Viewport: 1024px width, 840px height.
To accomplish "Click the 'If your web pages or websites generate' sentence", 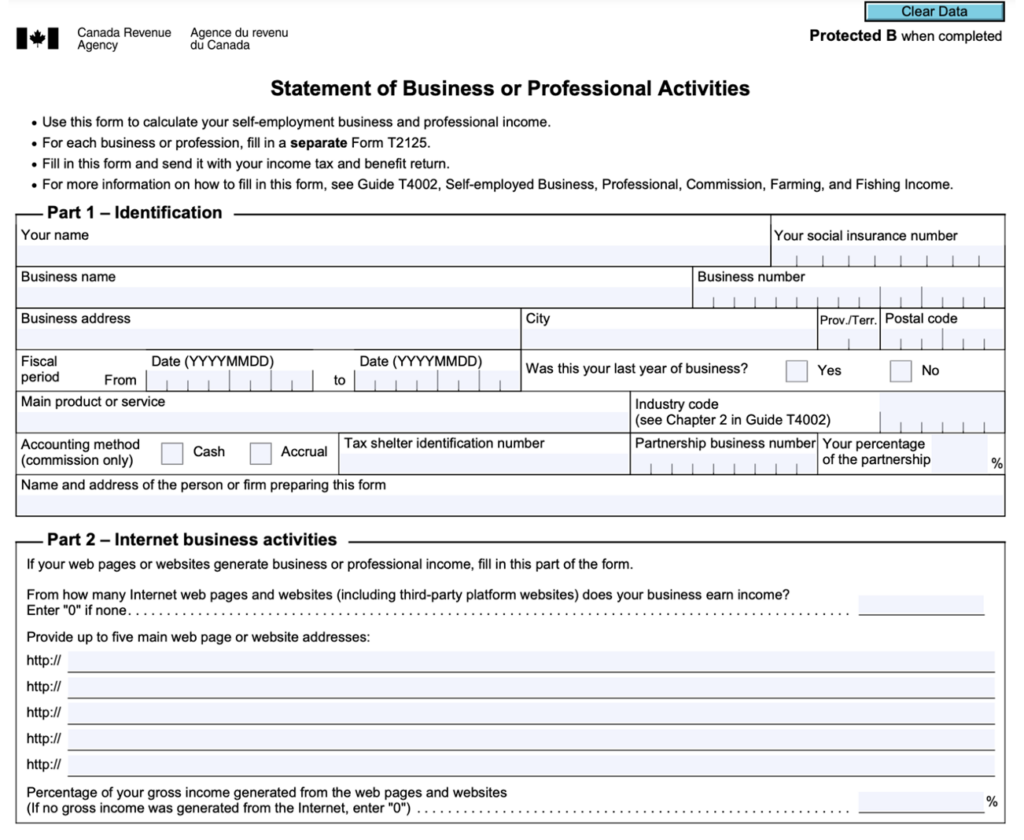I will click(x=330, y=564).
